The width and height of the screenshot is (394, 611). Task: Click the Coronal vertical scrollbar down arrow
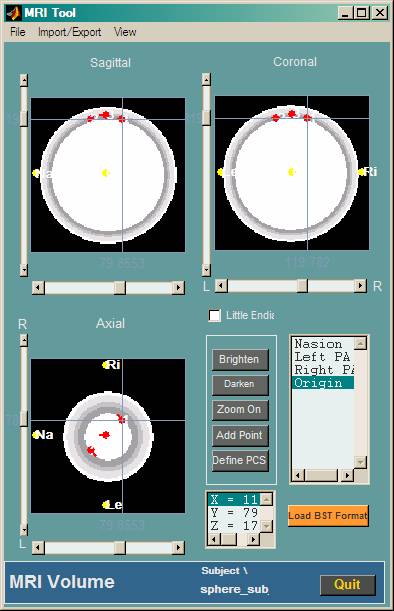tap(206, 269)
